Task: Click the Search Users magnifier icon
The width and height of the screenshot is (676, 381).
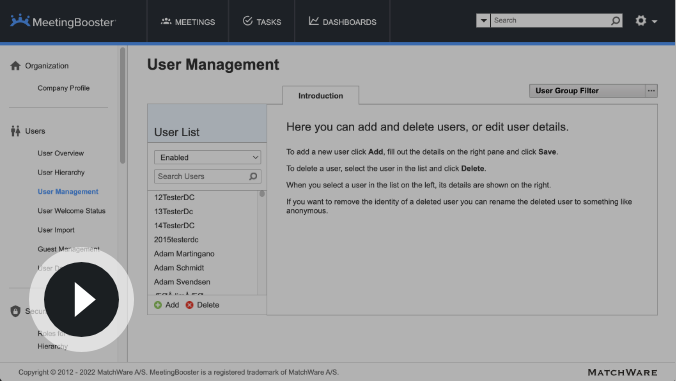Action: click(253, 176)
